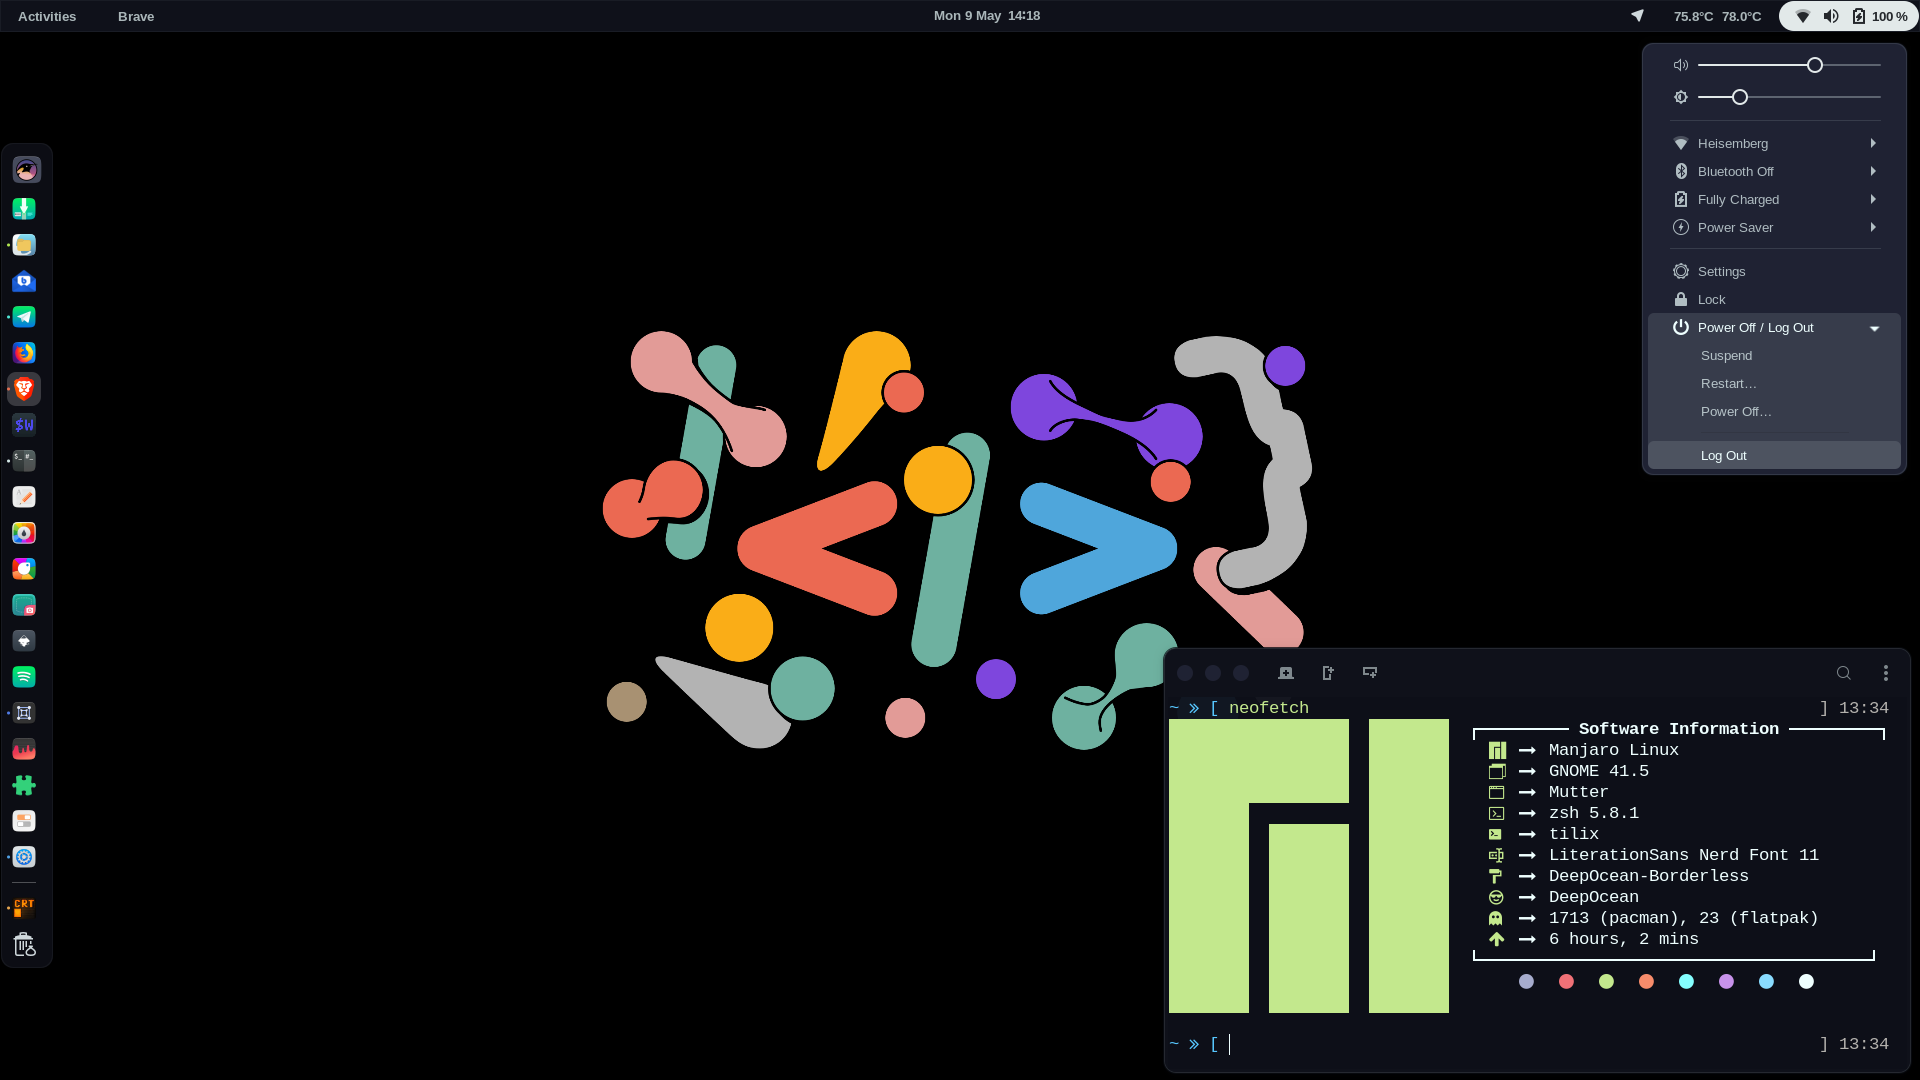Open the green downloader app in the dock
1920x1080 pixels.
(x=24, y=209)
